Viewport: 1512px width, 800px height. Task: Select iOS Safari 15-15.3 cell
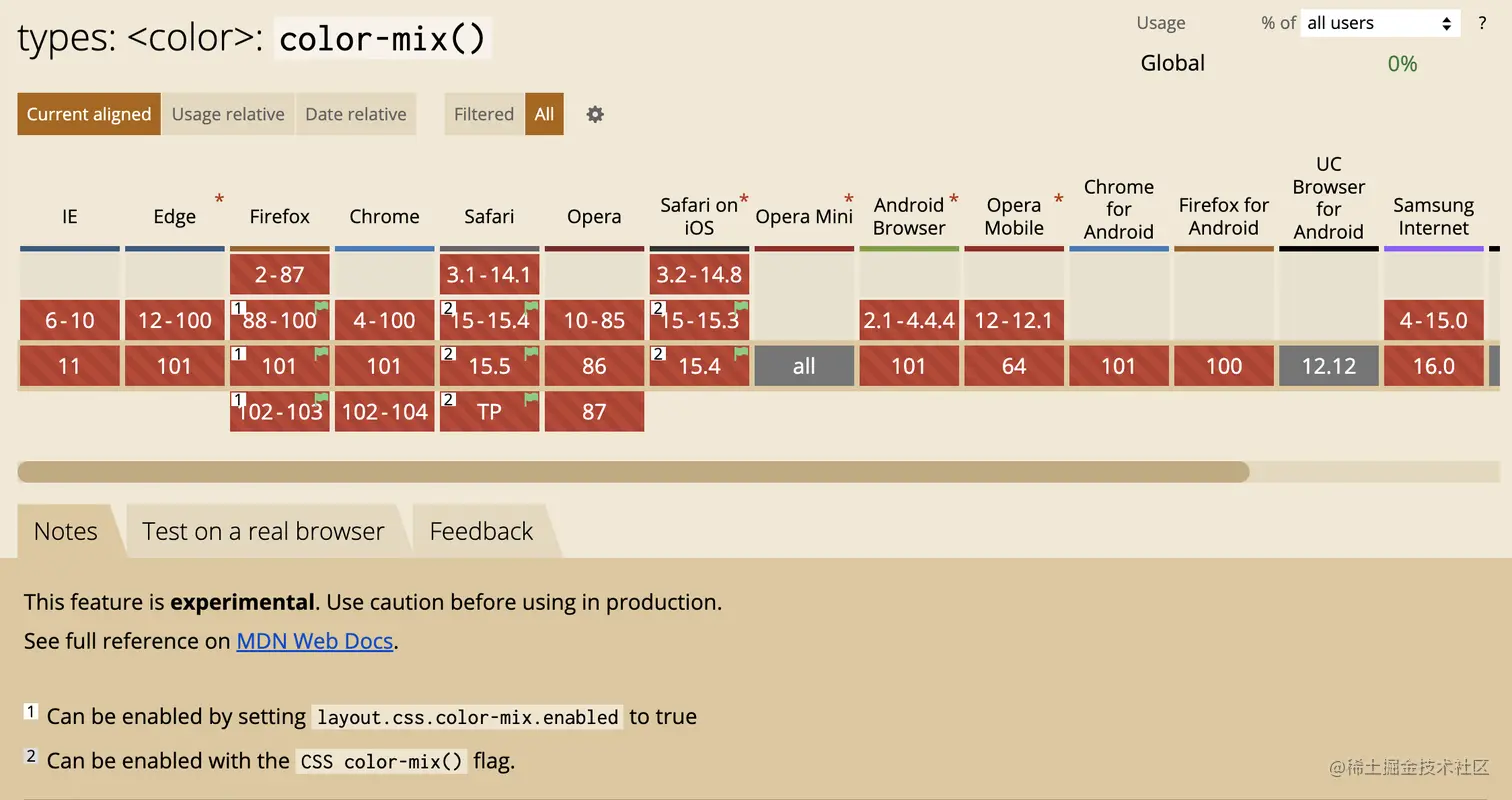(699, 320)
